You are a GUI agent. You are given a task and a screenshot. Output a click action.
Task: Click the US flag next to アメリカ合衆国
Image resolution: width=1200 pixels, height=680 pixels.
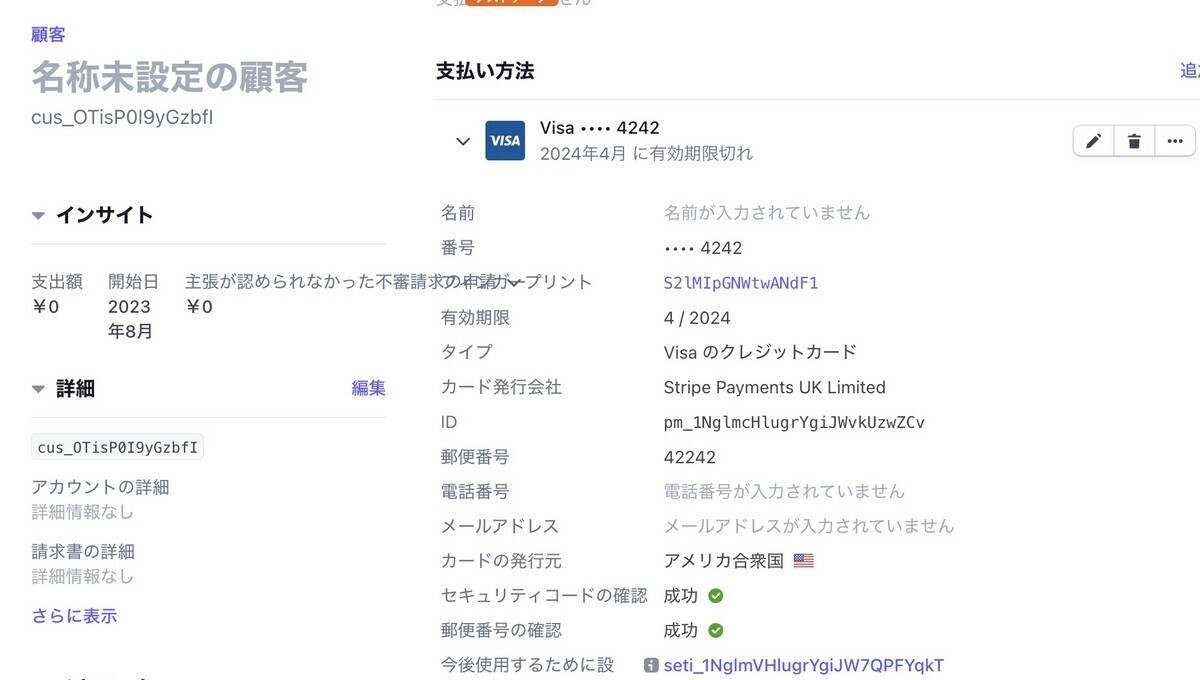click(804, 561)
